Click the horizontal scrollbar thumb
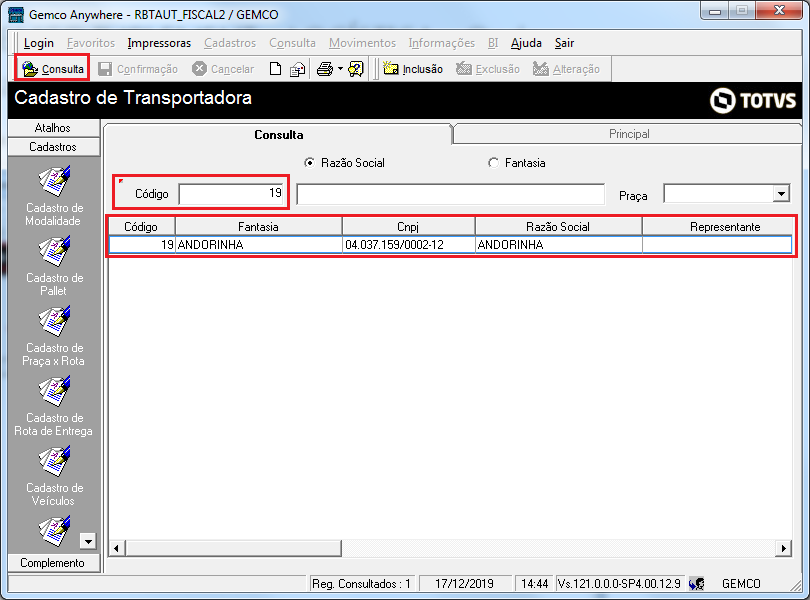The image size is (810, 600). click(233, 548)
